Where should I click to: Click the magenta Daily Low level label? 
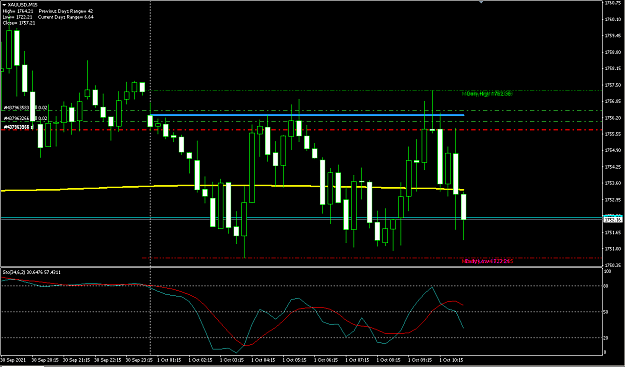[x=487, y=261]
